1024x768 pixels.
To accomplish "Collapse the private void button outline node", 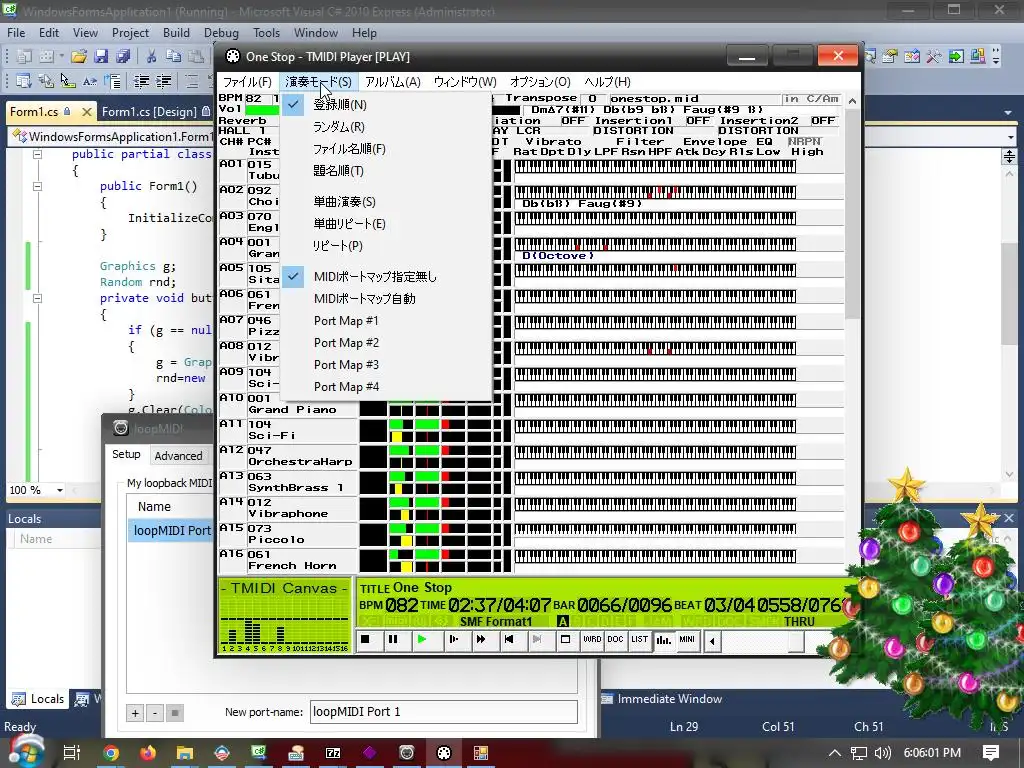I will pyautogui.click(x=37, y=298).
